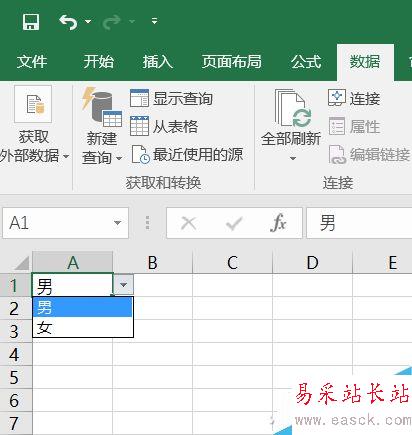
Task: Open 获取外部数据 menu
Action: 33,125
